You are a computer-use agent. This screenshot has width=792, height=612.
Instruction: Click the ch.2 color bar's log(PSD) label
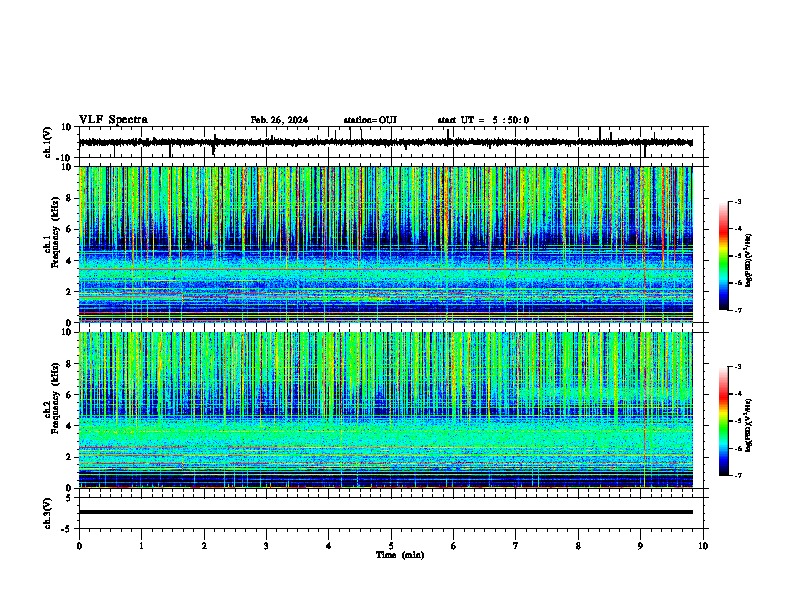tap(748, 425)
